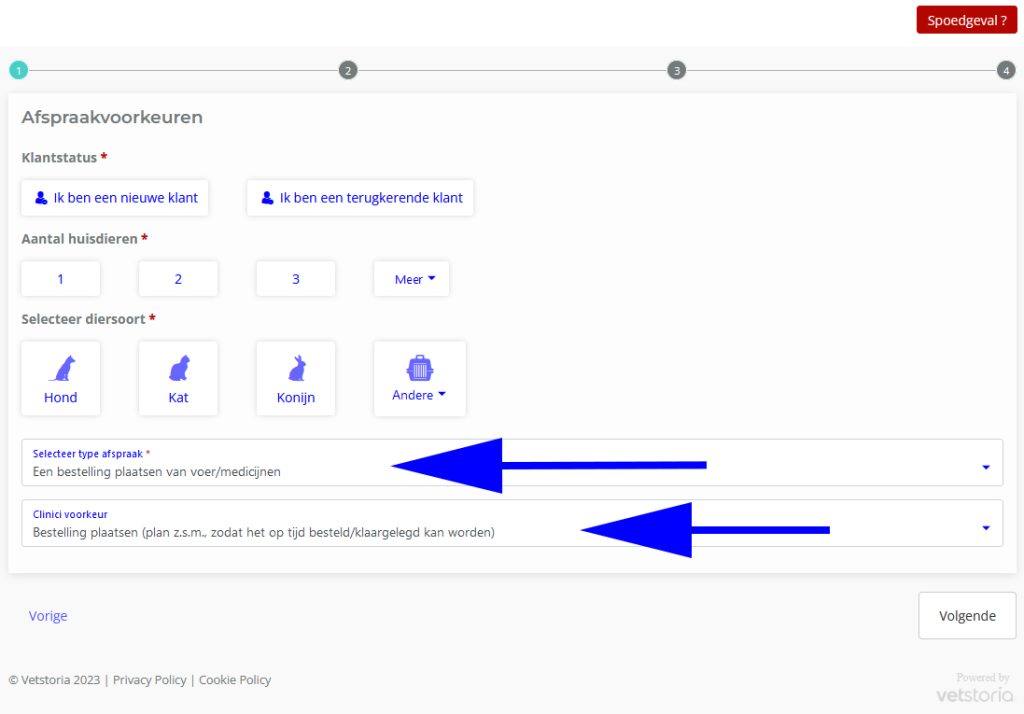Jump to step 4 in progress bar

pyautogui.click(x=1006, y=70)
